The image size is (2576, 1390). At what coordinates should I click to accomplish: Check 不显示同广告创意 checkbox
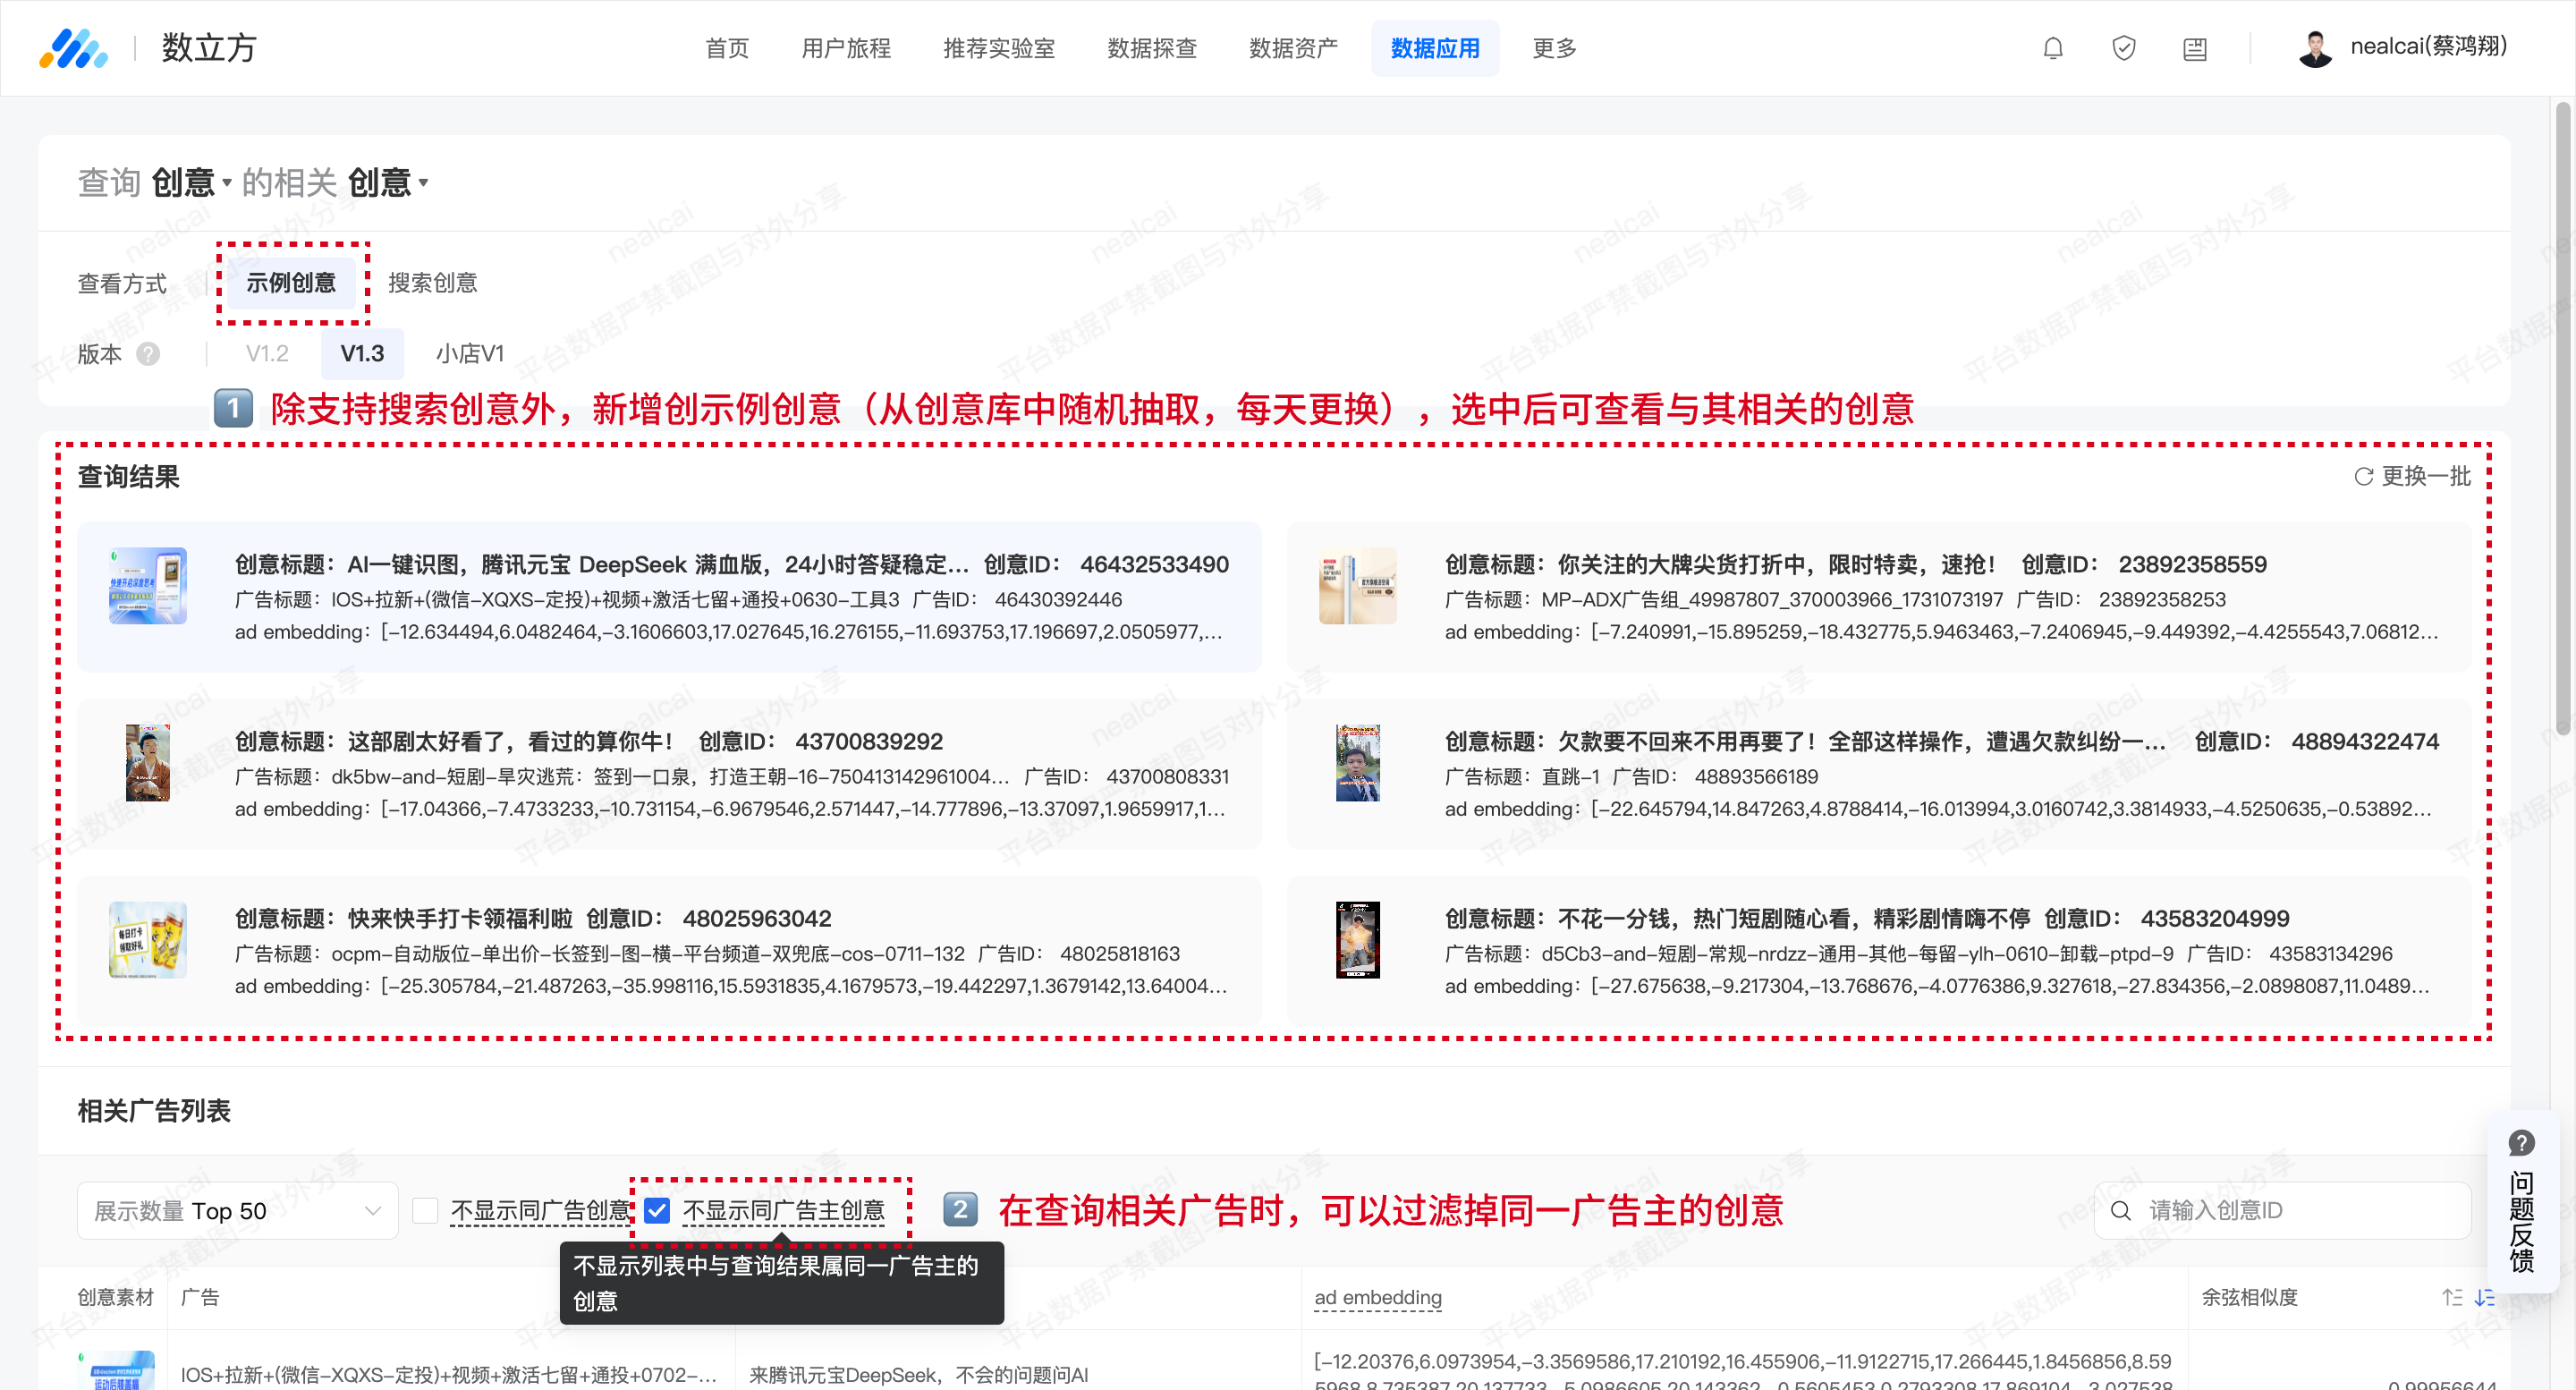point(425,1211)
